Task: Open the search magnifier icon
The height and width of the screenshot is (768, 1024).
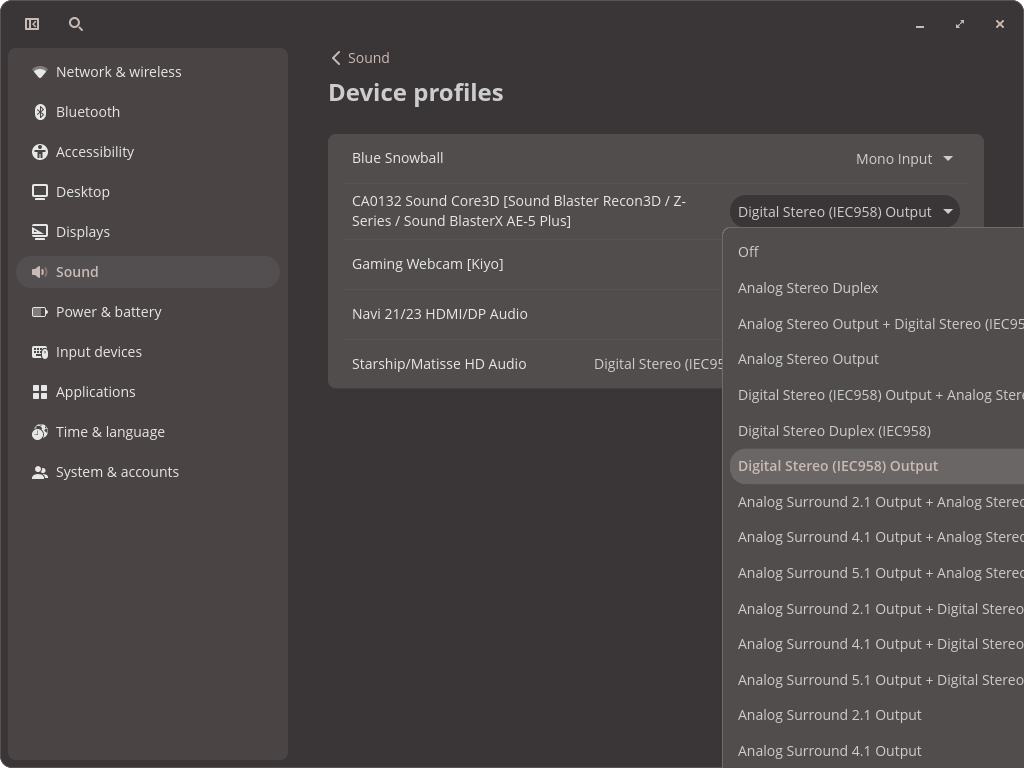Action: tap(76, 24)
